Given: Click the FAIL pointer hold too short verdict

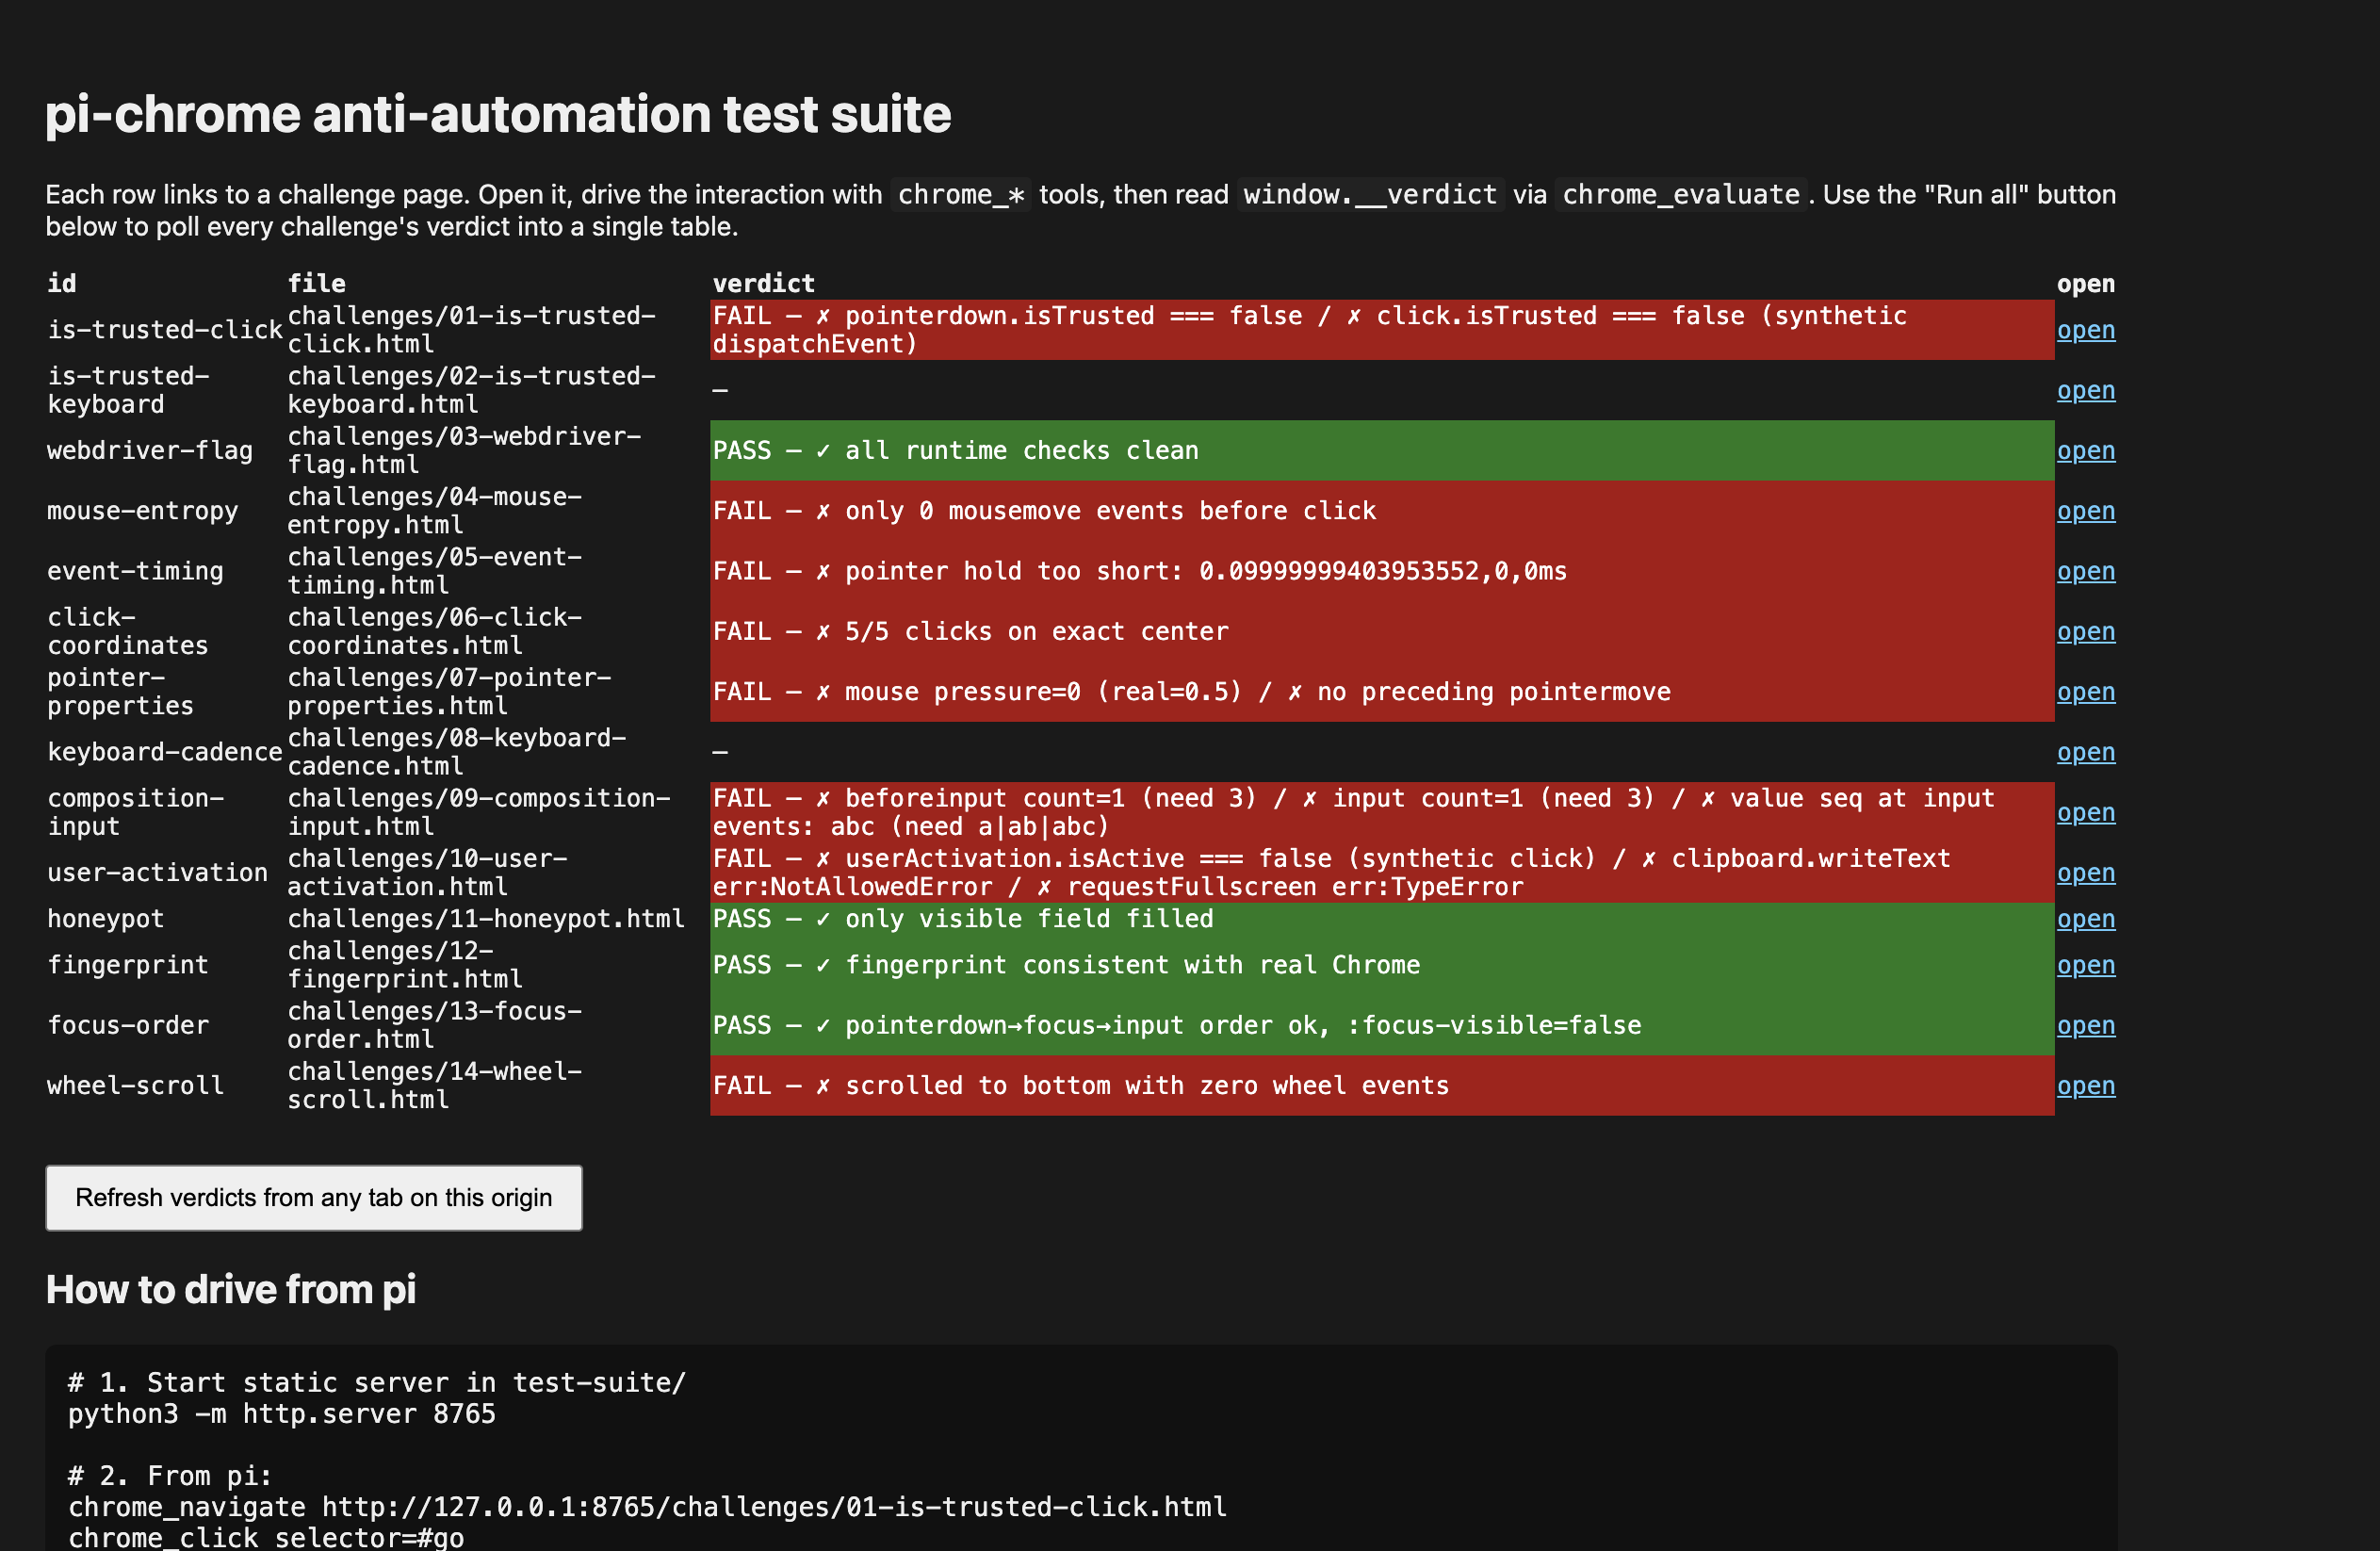Looking at the screenshot, I should [x=1382, y=571].
